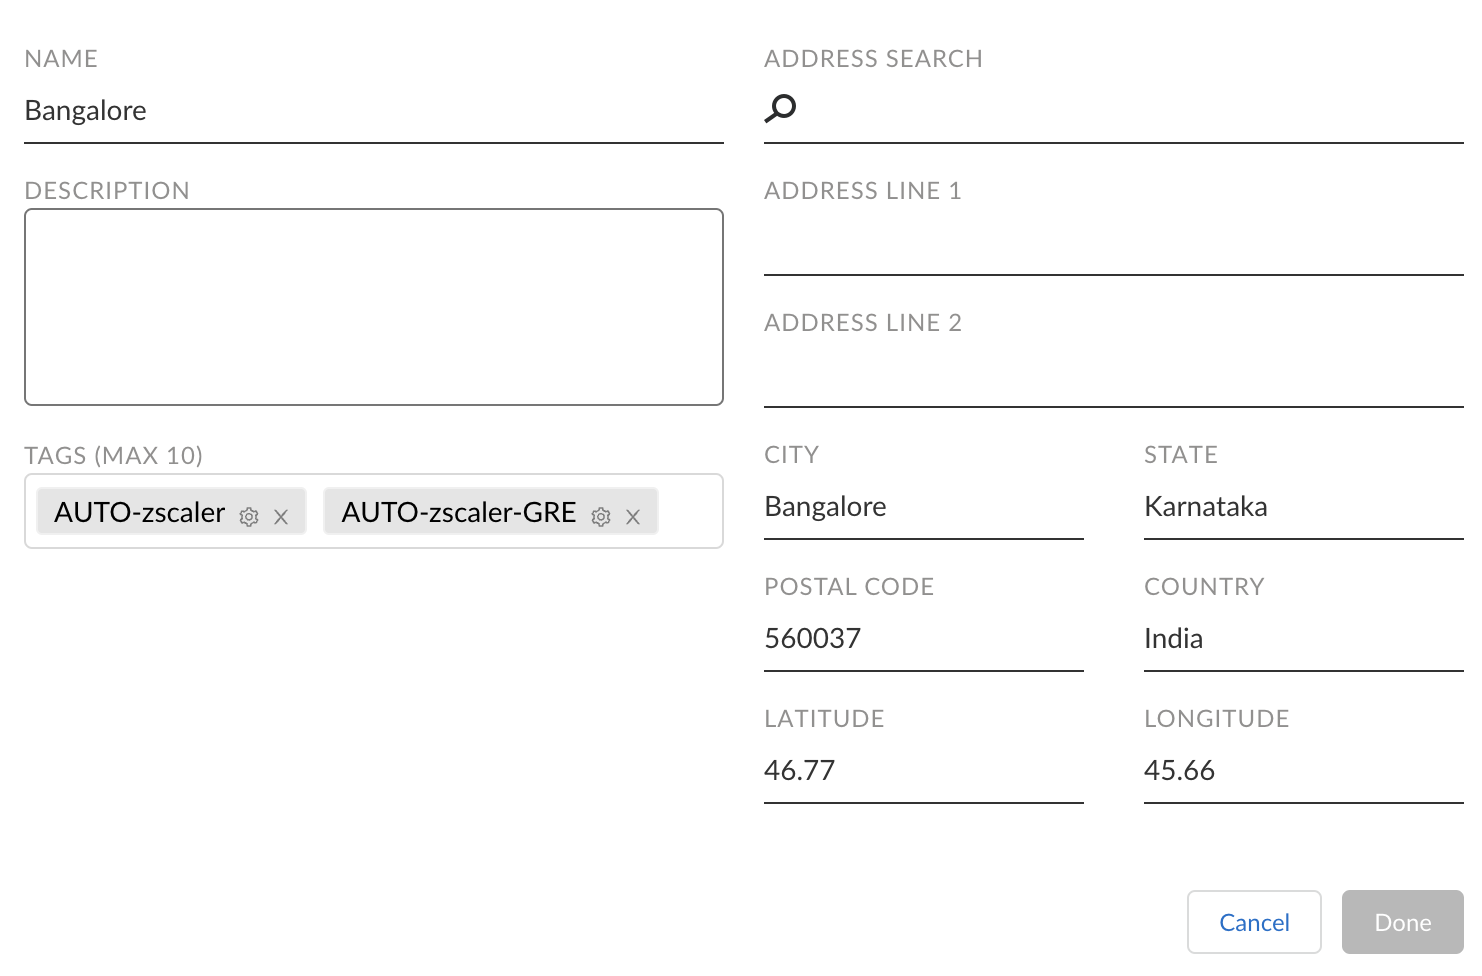Select the AUTO-zscaler-GRE tag label
1482x976 pixels.
coord(459,512)
